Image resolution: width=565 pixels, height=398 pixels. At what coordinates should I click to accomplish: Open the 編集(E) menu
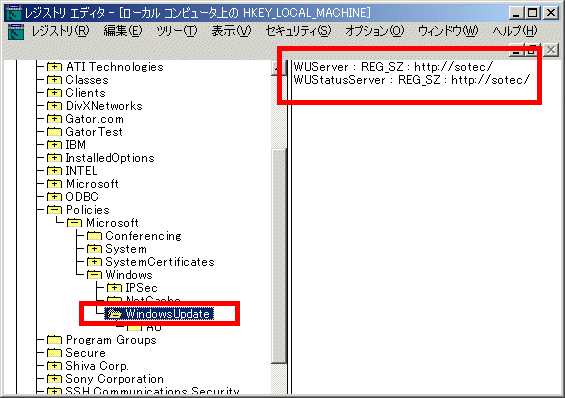(x=123, y=31)
